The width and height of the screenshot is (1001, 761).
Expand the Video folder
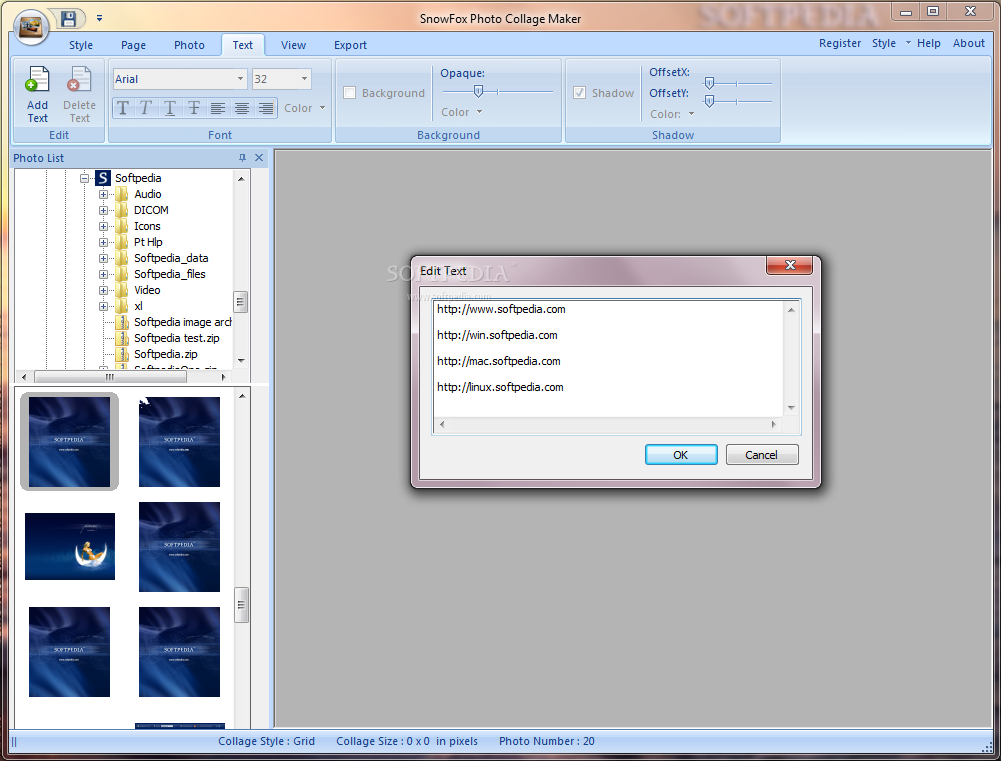click(x=103, y=290)
